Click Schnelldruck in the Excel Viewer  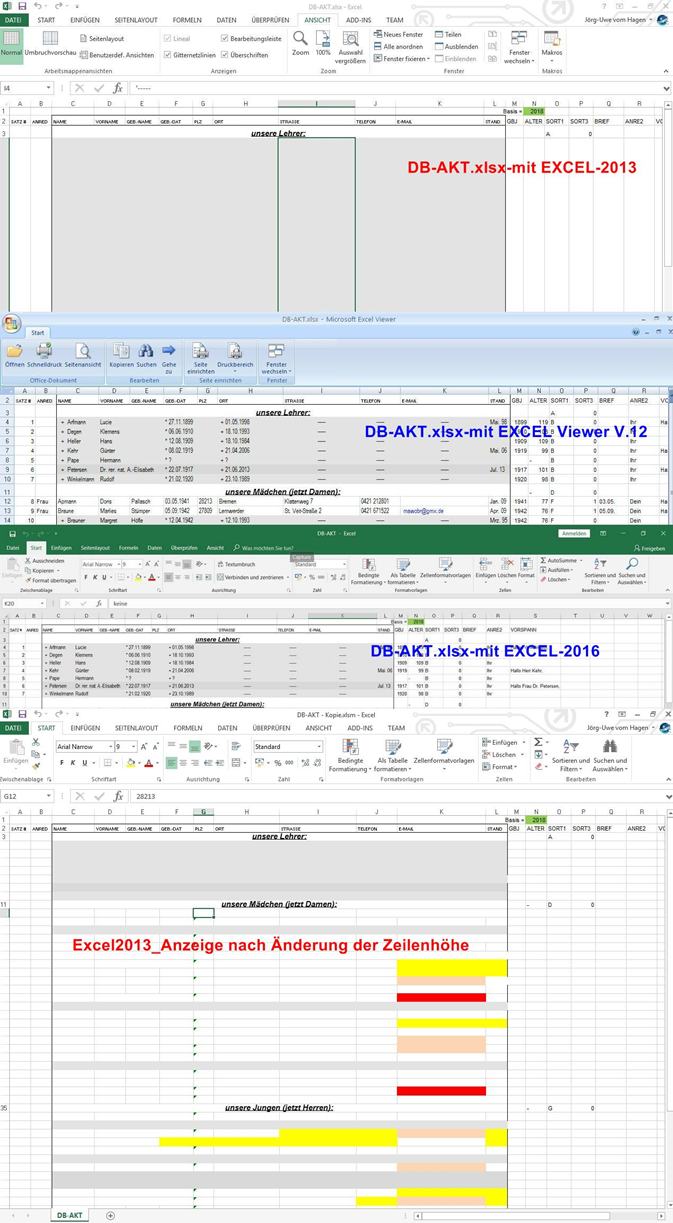[45, 356]
